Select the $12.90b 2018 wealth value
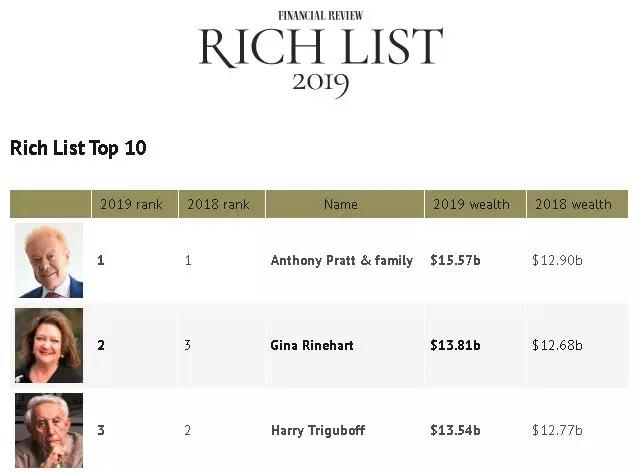Image resolution: width=636 pixels, height=472 pixels. 557,261
